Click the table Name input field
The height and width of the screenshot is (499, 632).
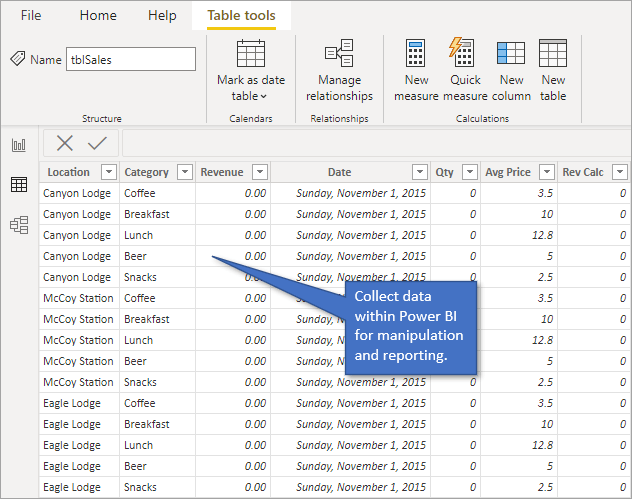pyautogui.click(x=130, y=60)
